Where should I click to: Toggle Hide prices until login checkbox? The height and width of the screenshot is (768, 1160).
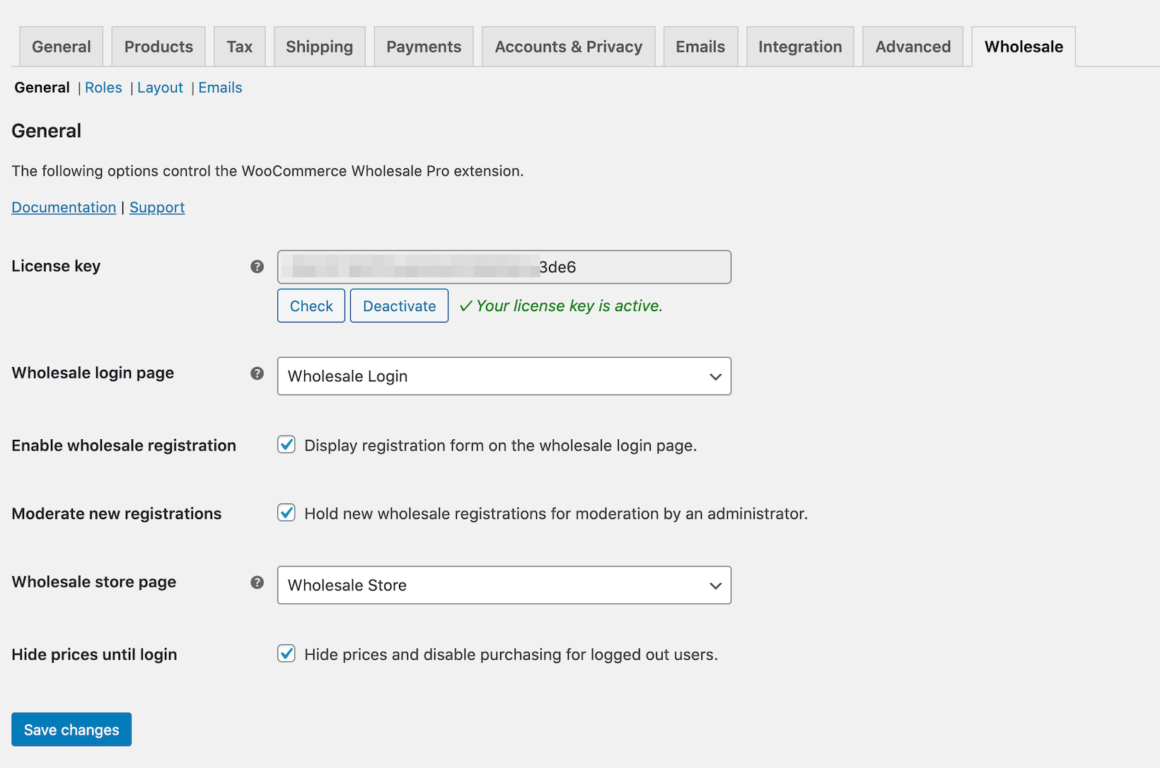287,654
